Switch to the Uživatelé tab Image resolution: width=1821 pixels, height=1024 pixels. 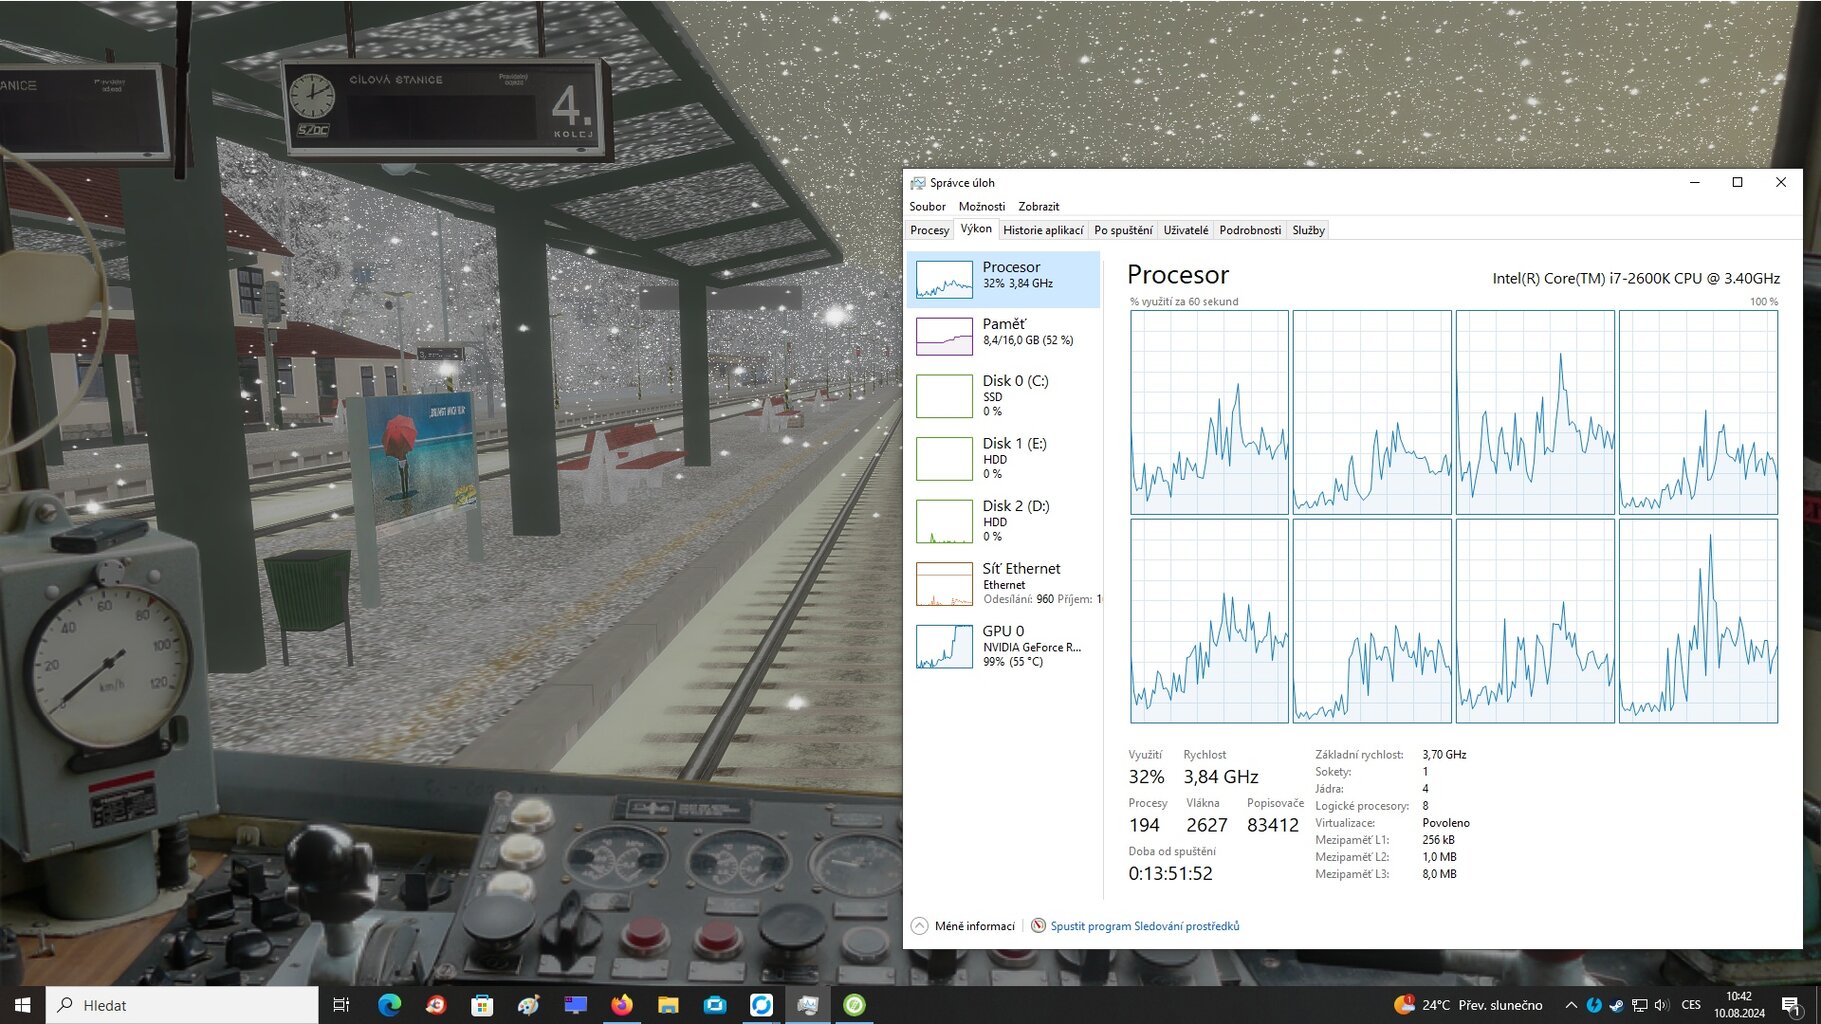point(1186,230)
